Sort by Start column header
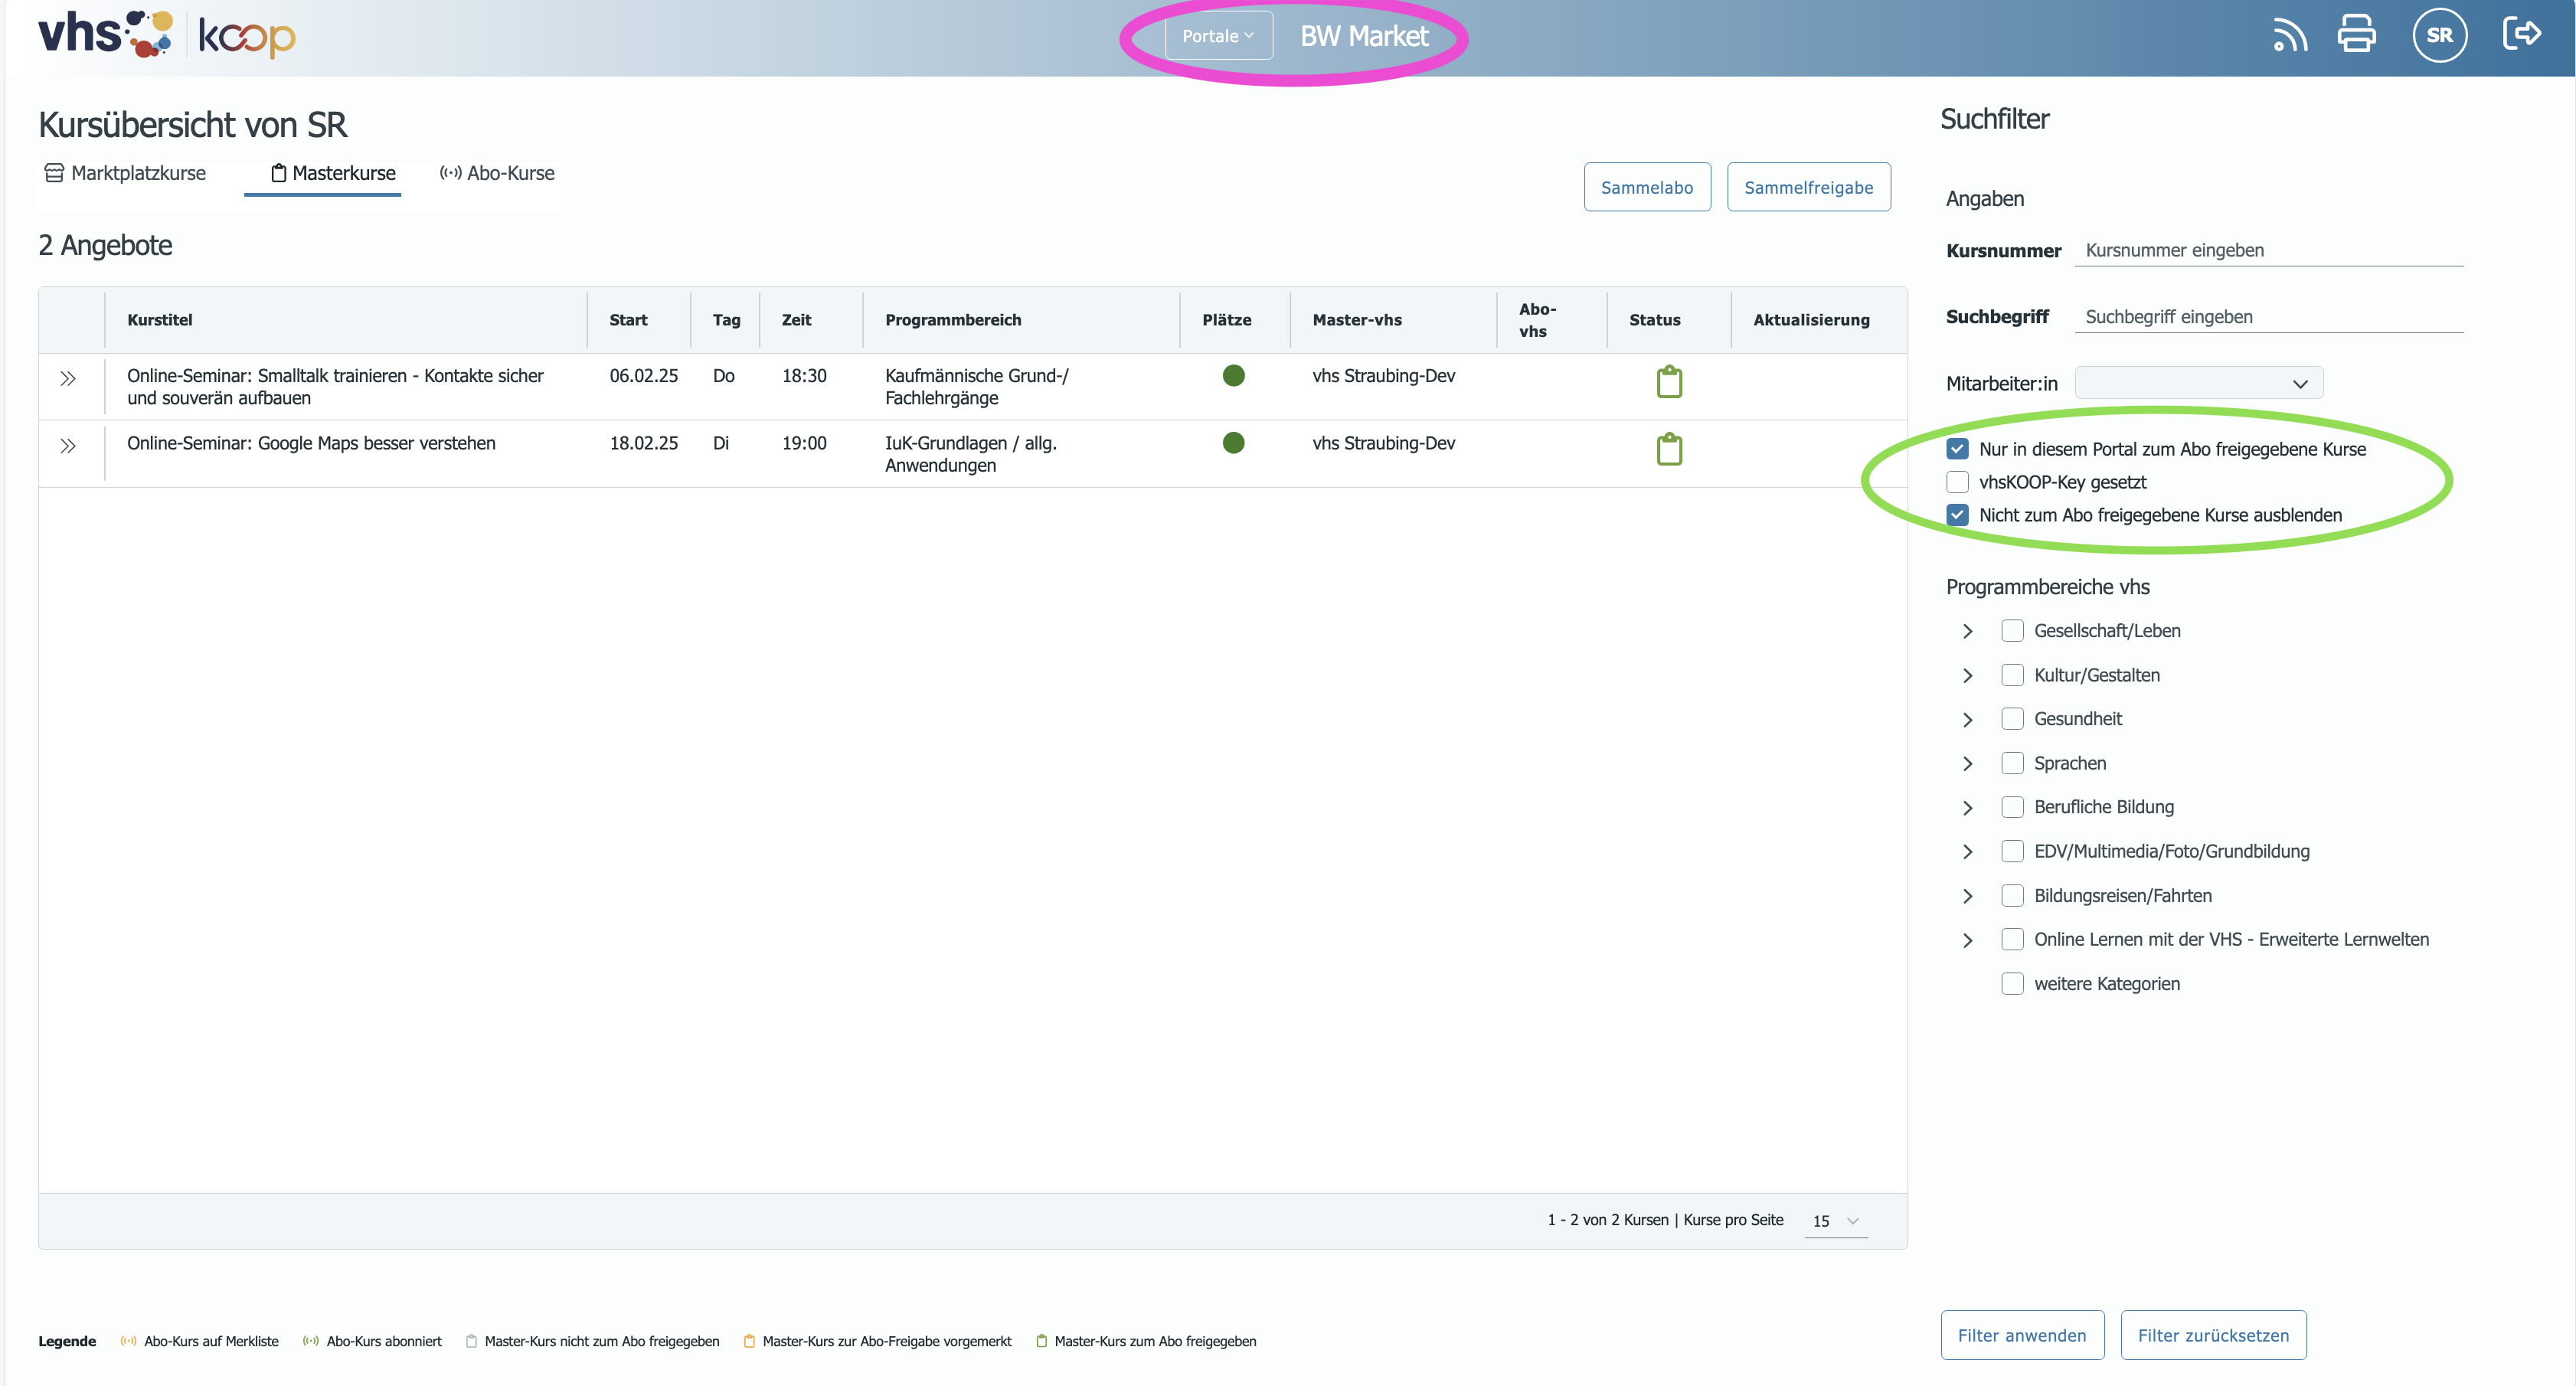 pos(628,320)
